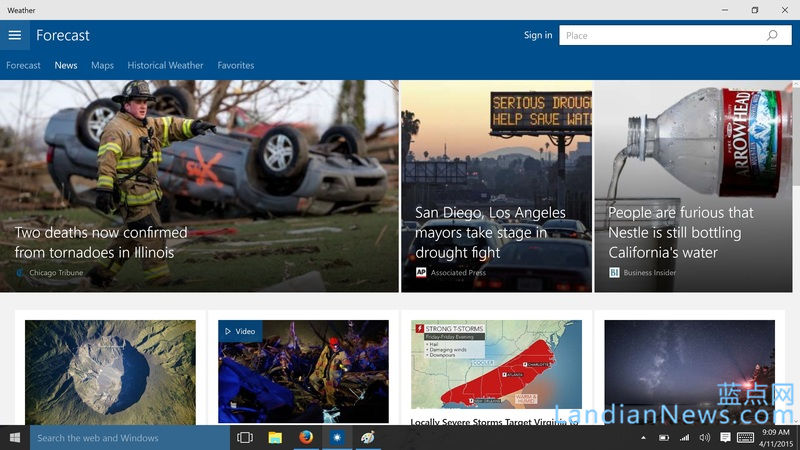Select the News tab

coord(66,65)
